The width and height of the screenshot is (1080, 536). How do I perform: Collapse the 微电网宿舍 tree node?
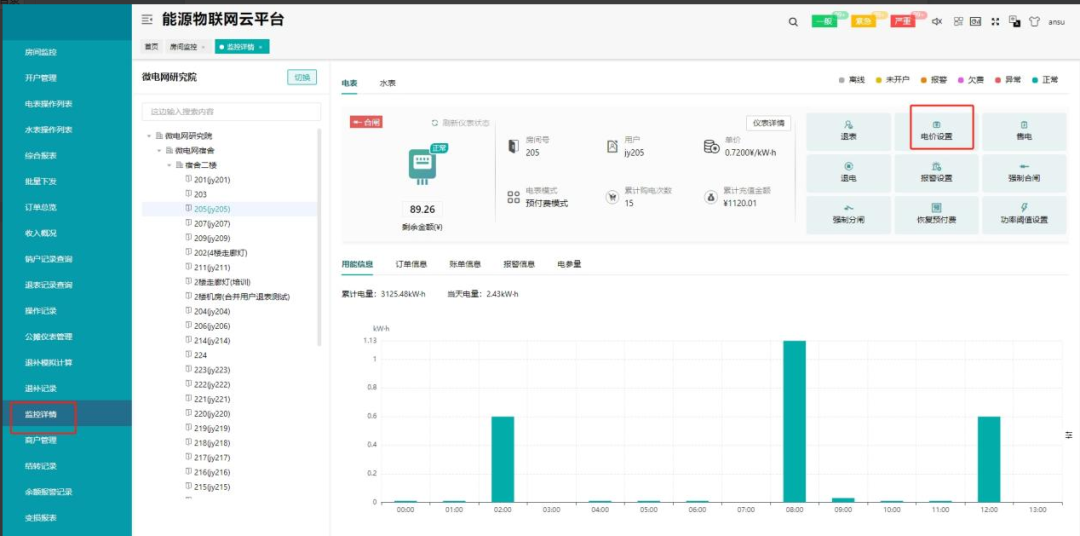[158, 150]
